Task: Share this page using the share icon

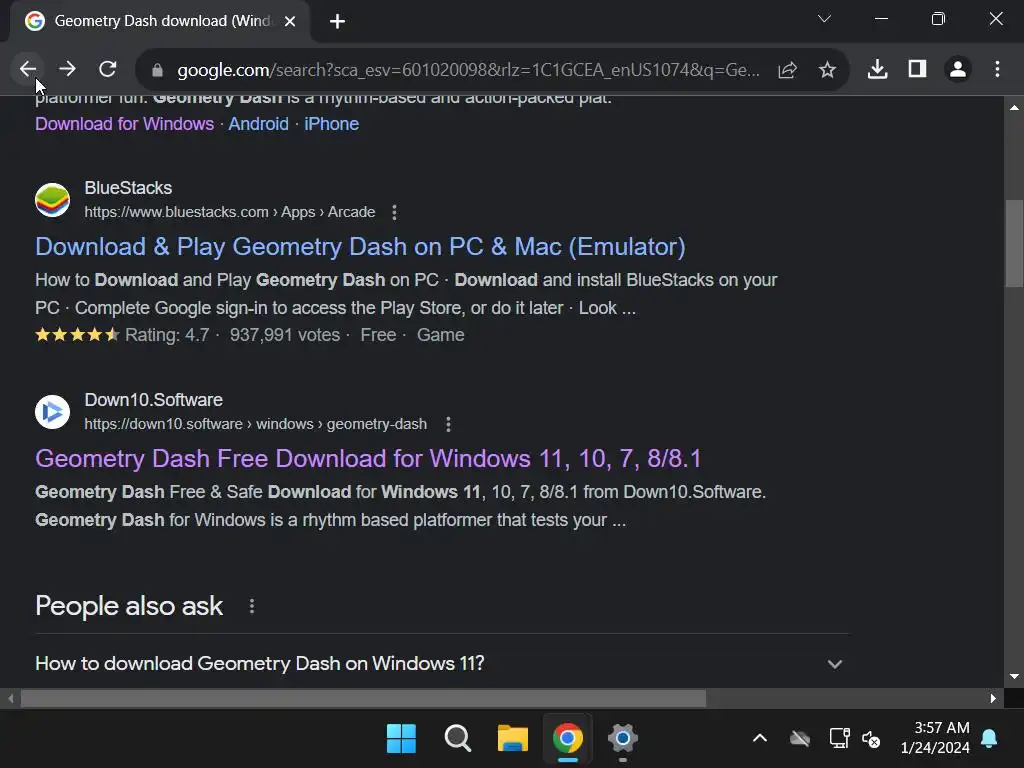Action: [788, 70]
